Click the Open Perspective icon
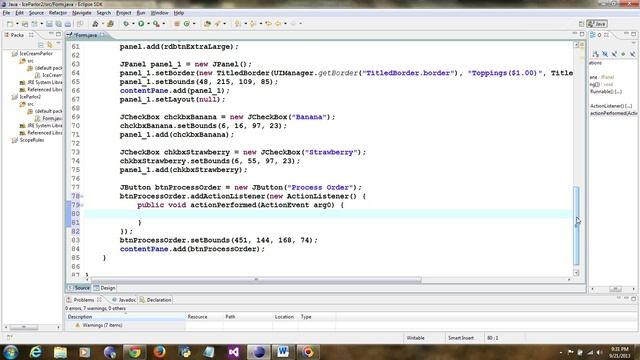 [x=581, y=24]
